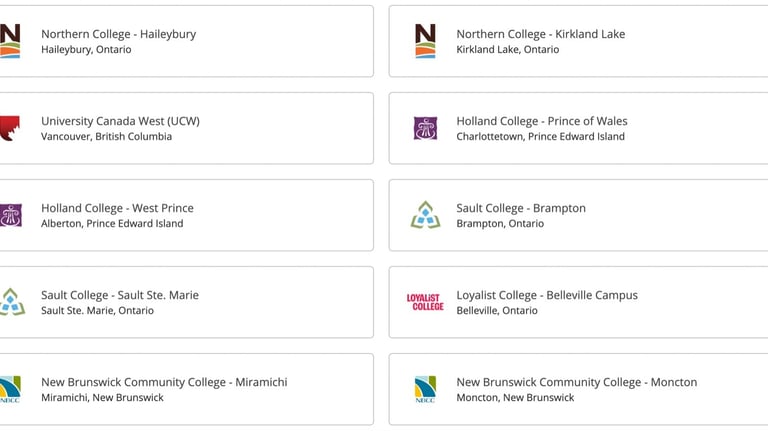Screen dimensions: 768x431
Task: Select Holland College - West Prince title
Action: (x=118, y=208)
